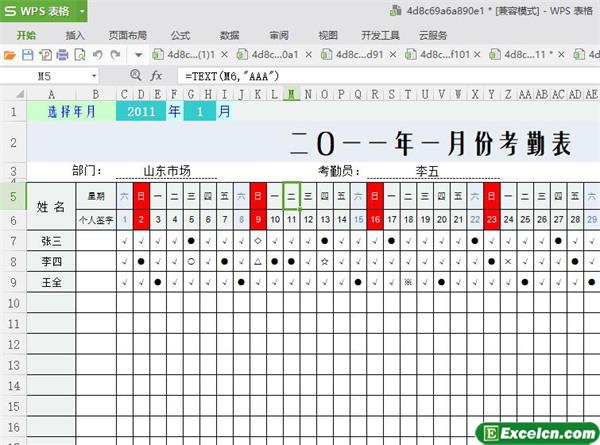Expand the WPS 表格 button dropdown arrow
The image size is (600, 445).
pyautogui.click(x=82, y=11)
